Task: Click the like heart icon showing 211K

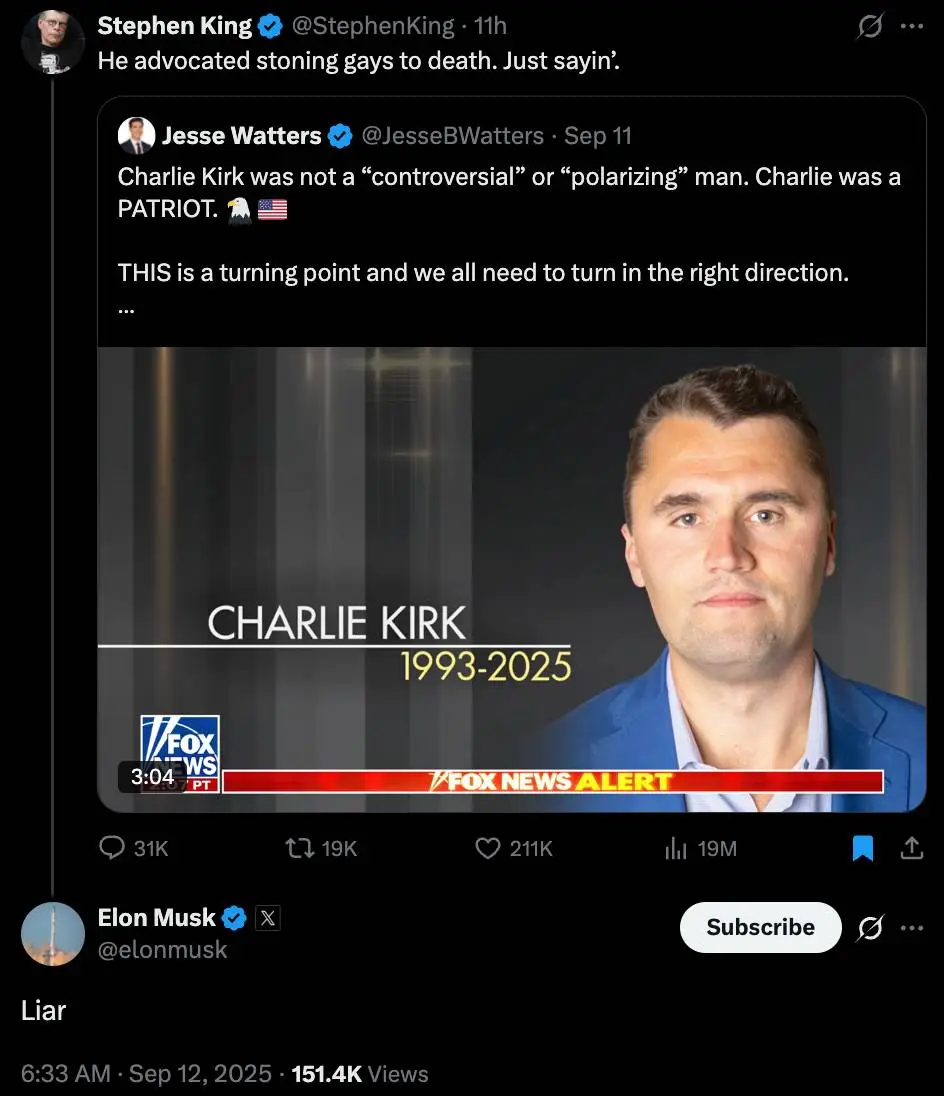Action: (x=487, y=848)
